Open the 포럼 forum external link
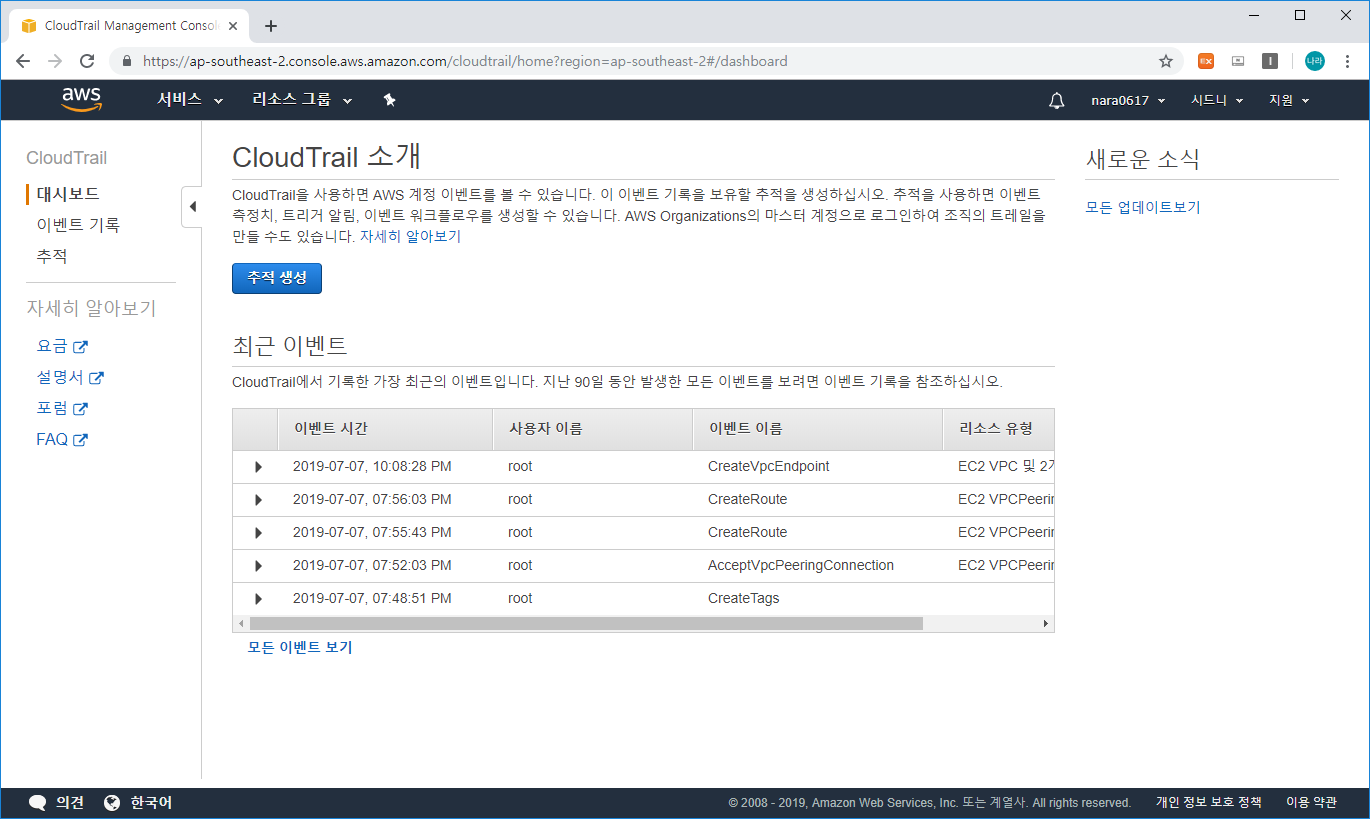 pyautogui.click(x=62, y=408)
